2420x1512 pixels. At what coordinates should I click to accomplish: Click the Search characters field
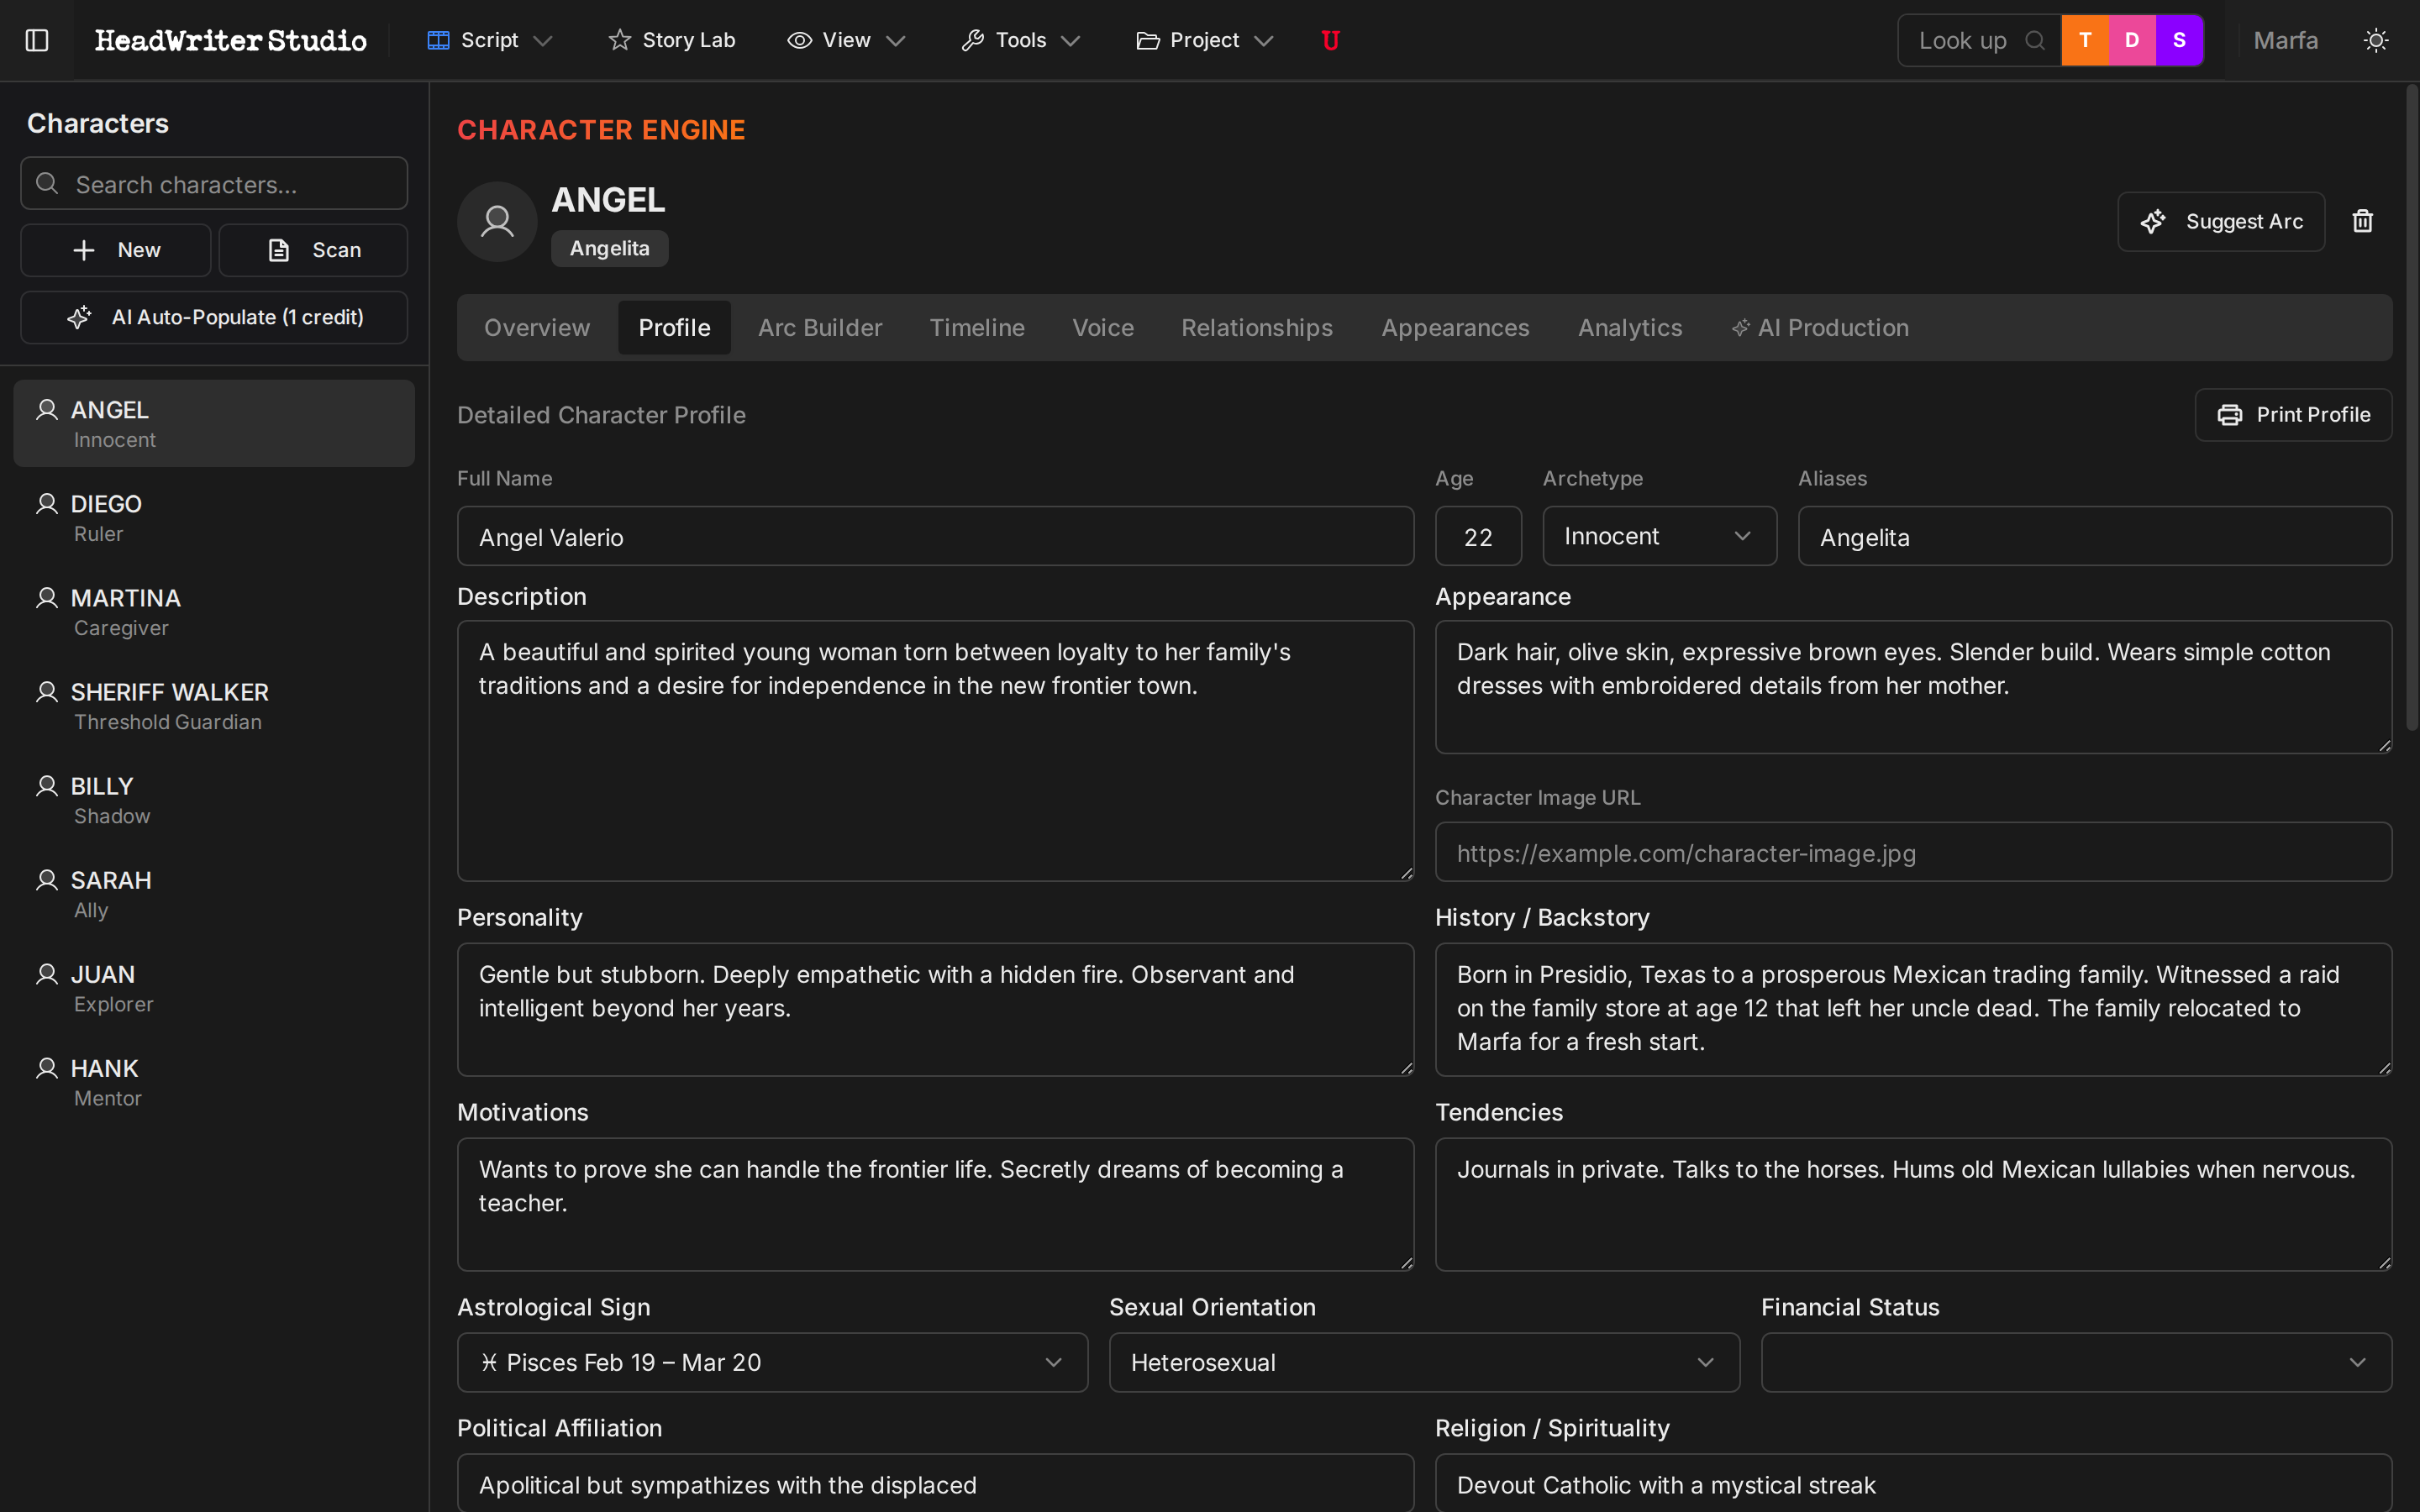point(214,184)
